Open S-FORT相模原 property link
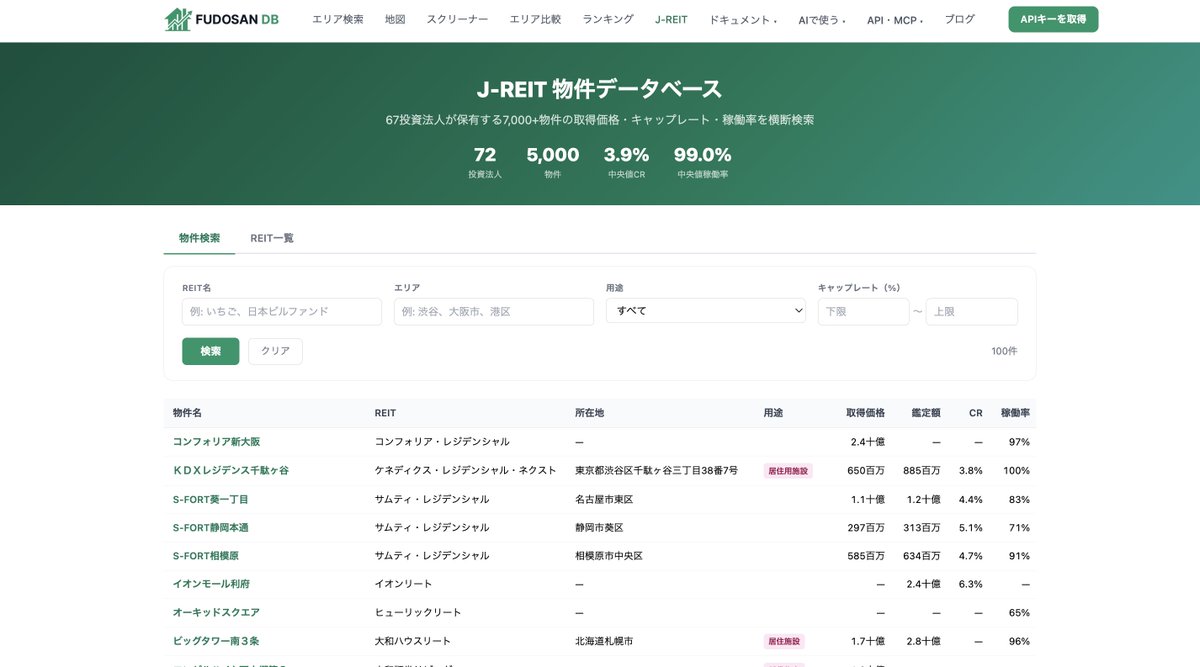The height and width of the screenshot is (667, 1200). 205,556
